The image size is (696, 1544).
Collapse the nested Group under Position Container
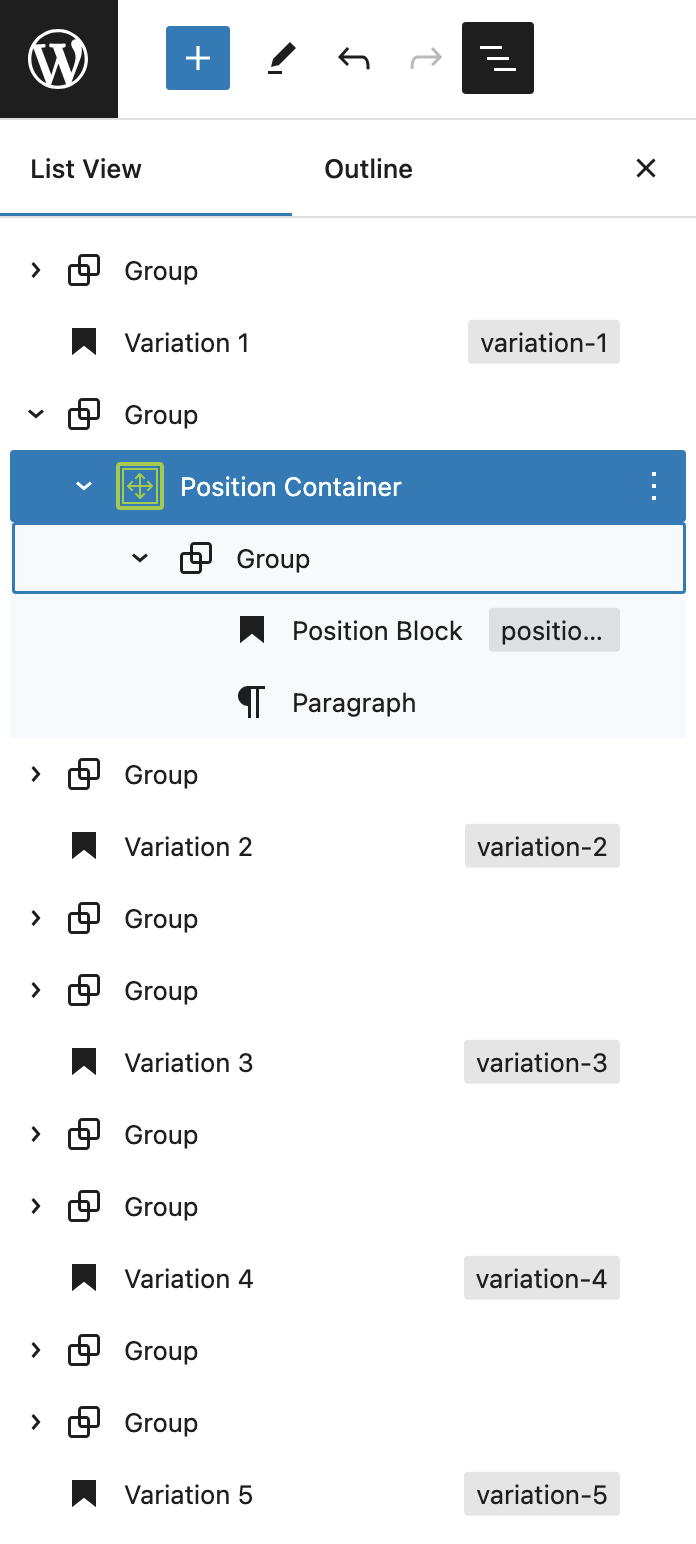click(x=140, y=558)
